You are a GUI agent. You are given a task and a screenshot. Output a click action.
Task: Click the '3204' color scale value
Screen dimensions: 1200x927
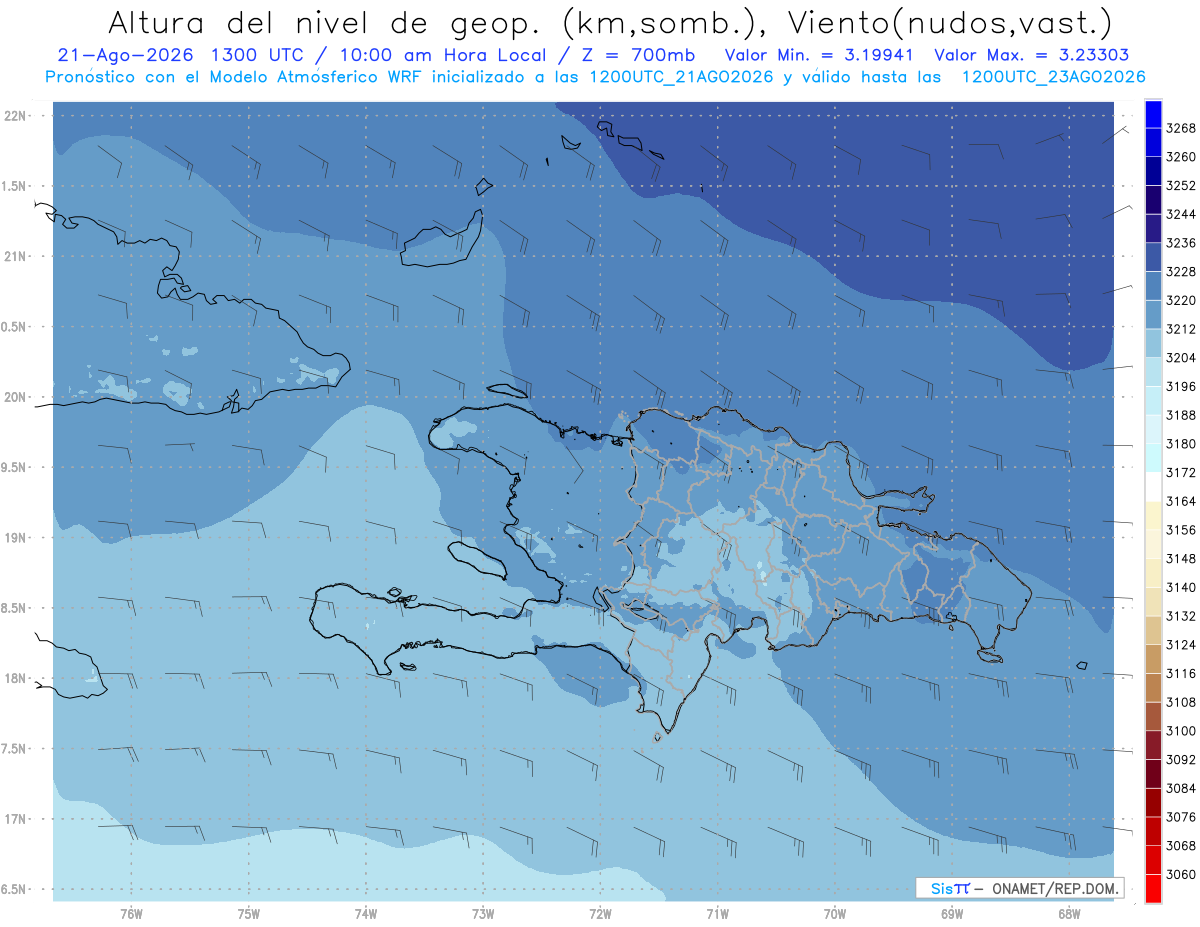tap(1181, 358)
